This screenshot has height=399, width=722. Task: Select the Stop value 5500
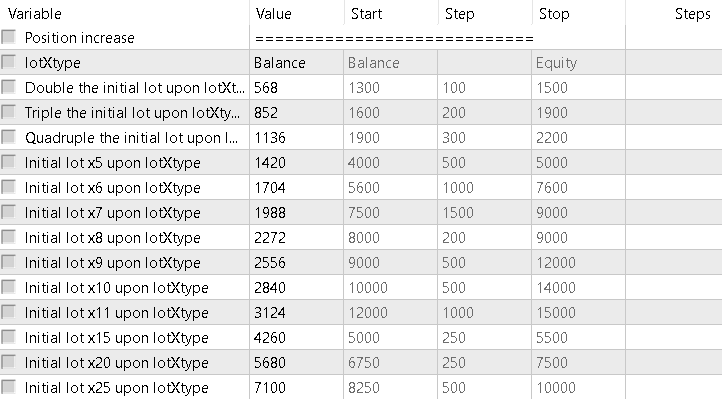point(578,337)
